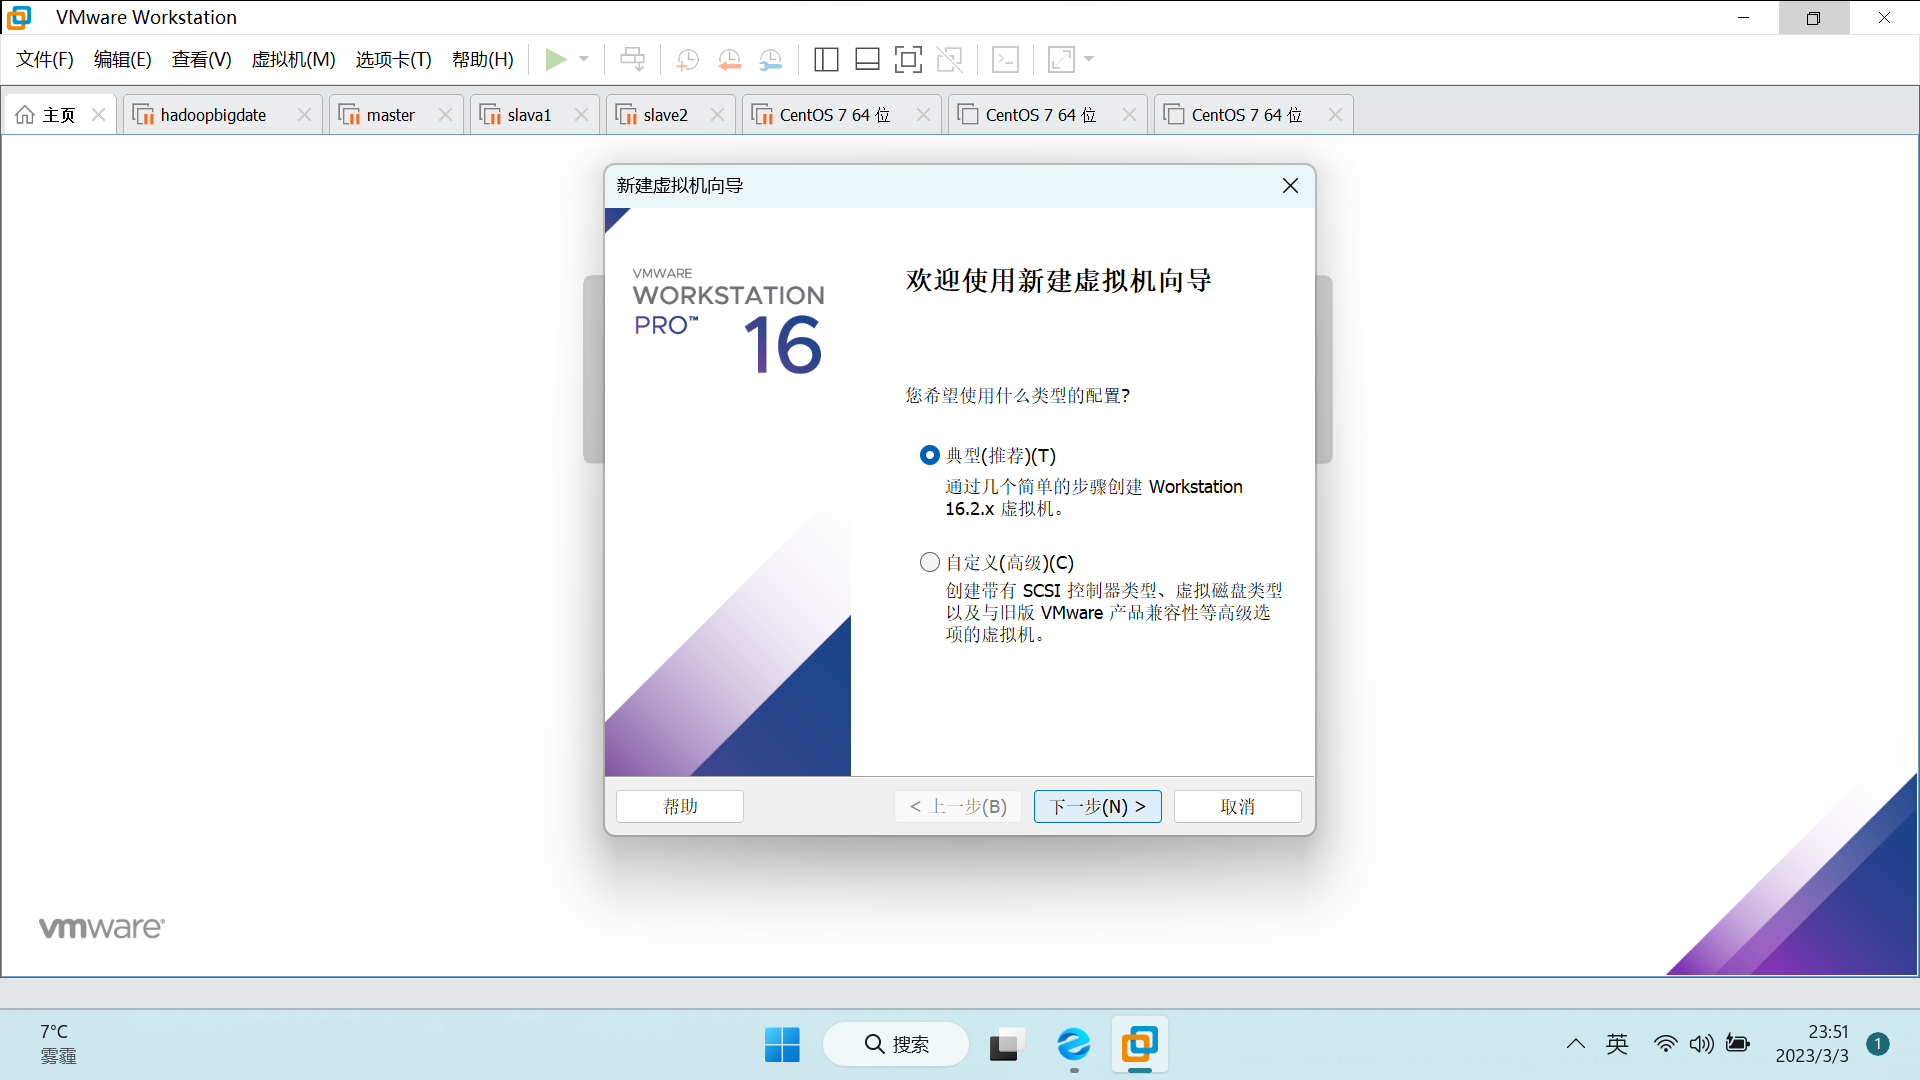Close the 主页 home tab

click(98, 115)
